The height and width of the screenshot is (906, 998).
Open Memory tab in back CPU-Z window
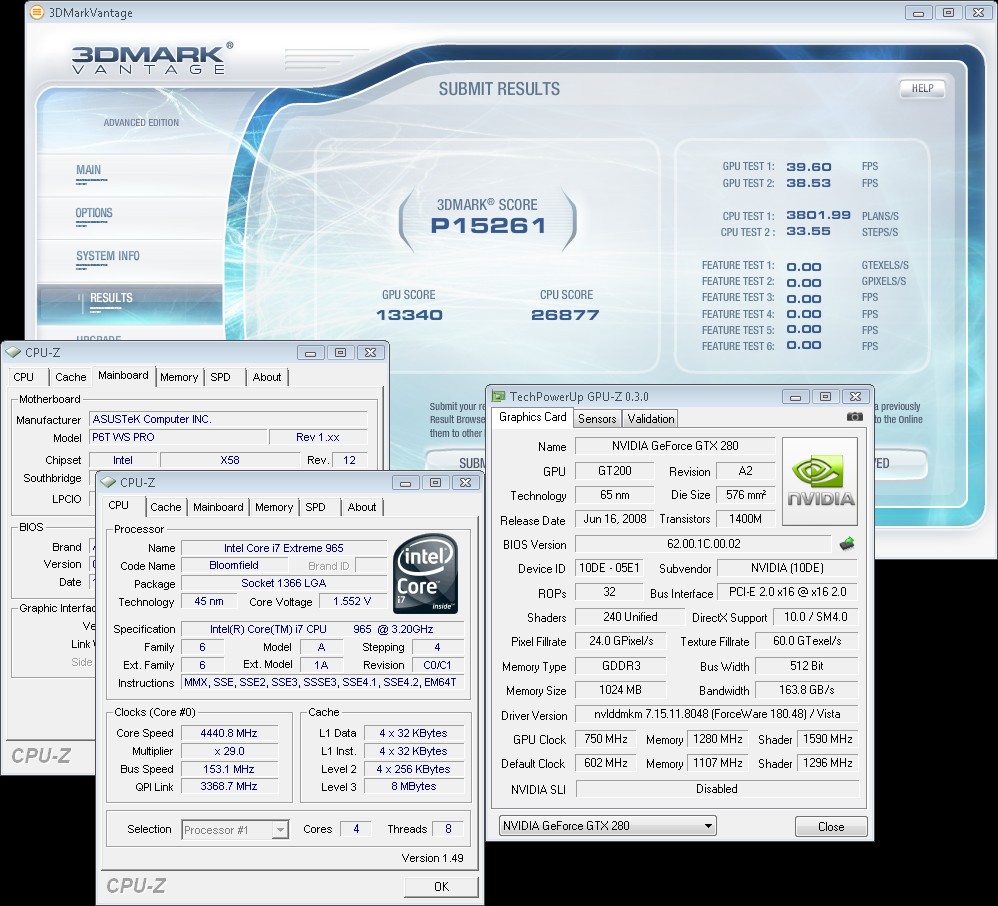pos(179,377)
